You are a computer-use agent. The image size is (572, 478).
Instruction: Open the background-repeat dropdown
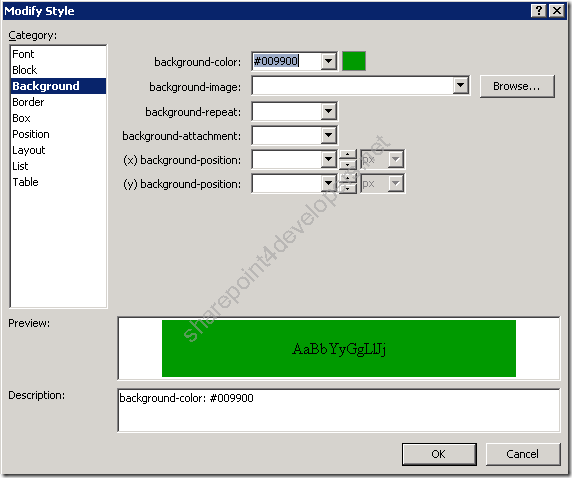[x=329, y=111]
